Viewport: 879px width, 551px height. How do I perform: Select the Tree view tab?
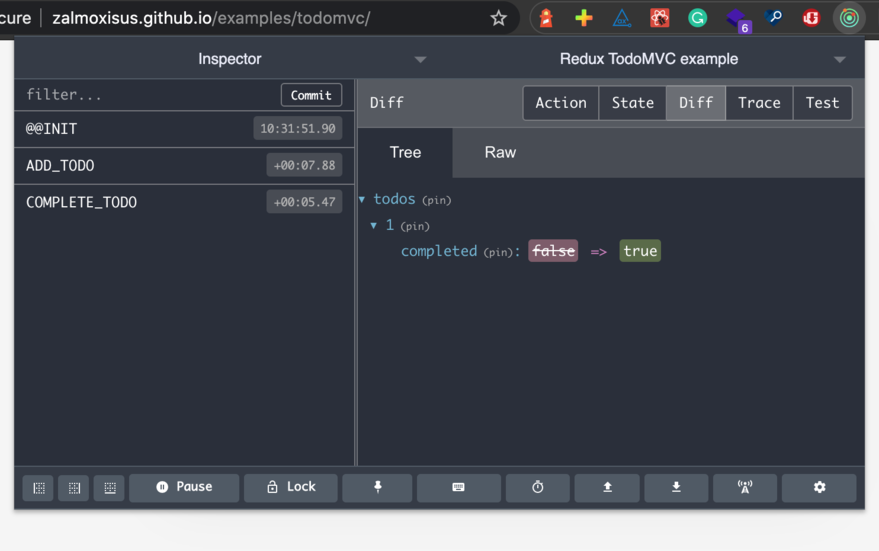pos(405,152)
